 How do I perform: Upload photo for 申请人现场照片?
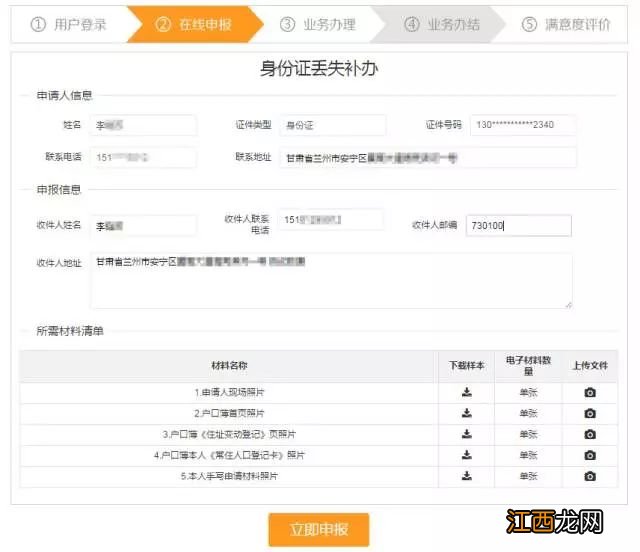[590, 392]
